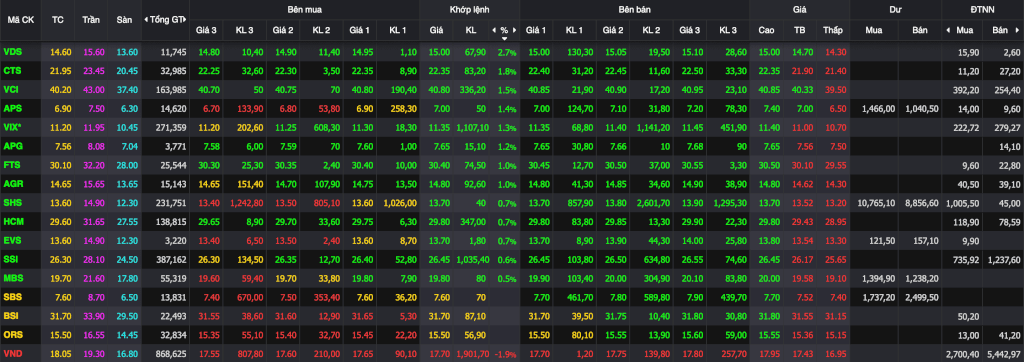Select the Bên mua column group
The width and height of the screenshot is (1024, 362).
point(304,10)
